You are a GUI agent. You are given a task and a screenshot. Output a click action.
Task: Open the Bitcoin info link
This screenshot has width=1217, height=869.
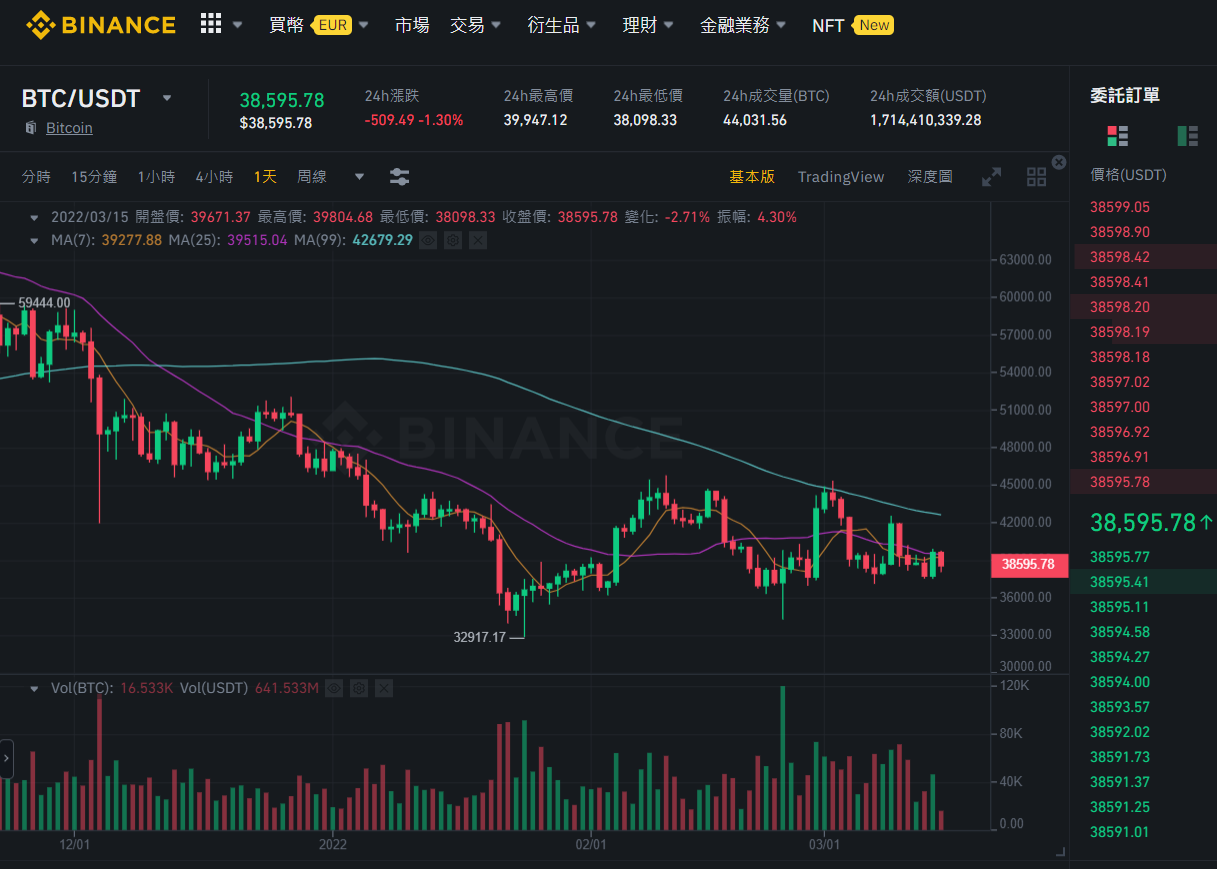(69, 128)
